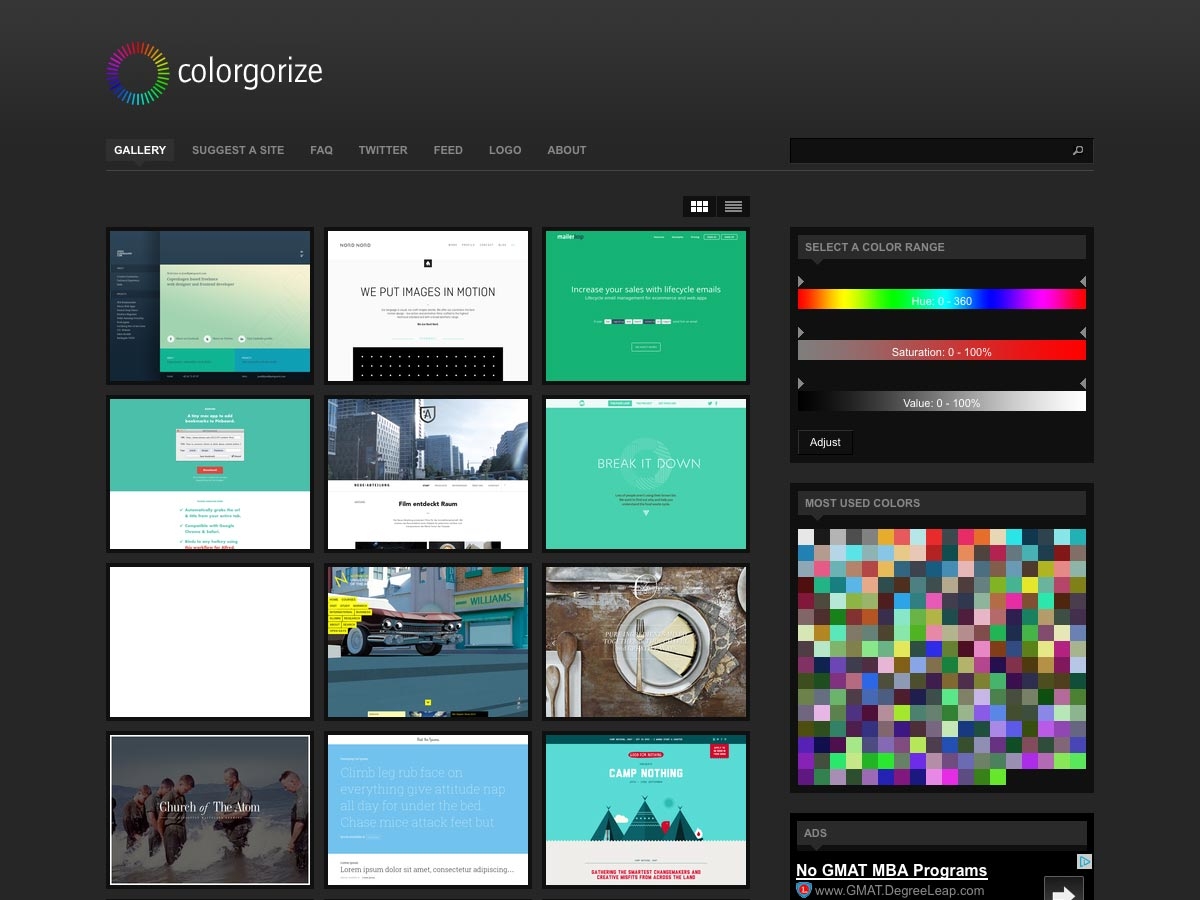This screenshot has width=1200, height=900.
Task: Open the Pinboard bookmarks app thumbnail
Action: tap(210, 474)
